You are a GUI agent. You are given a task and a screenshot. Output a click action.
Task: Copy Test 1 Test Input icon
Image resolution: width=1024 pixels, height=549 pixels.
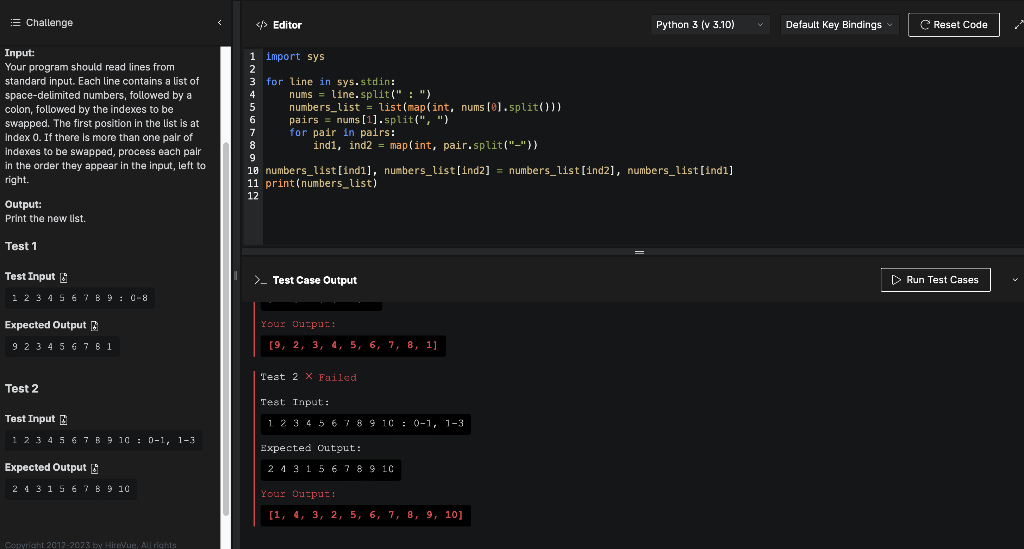[63, 277]
